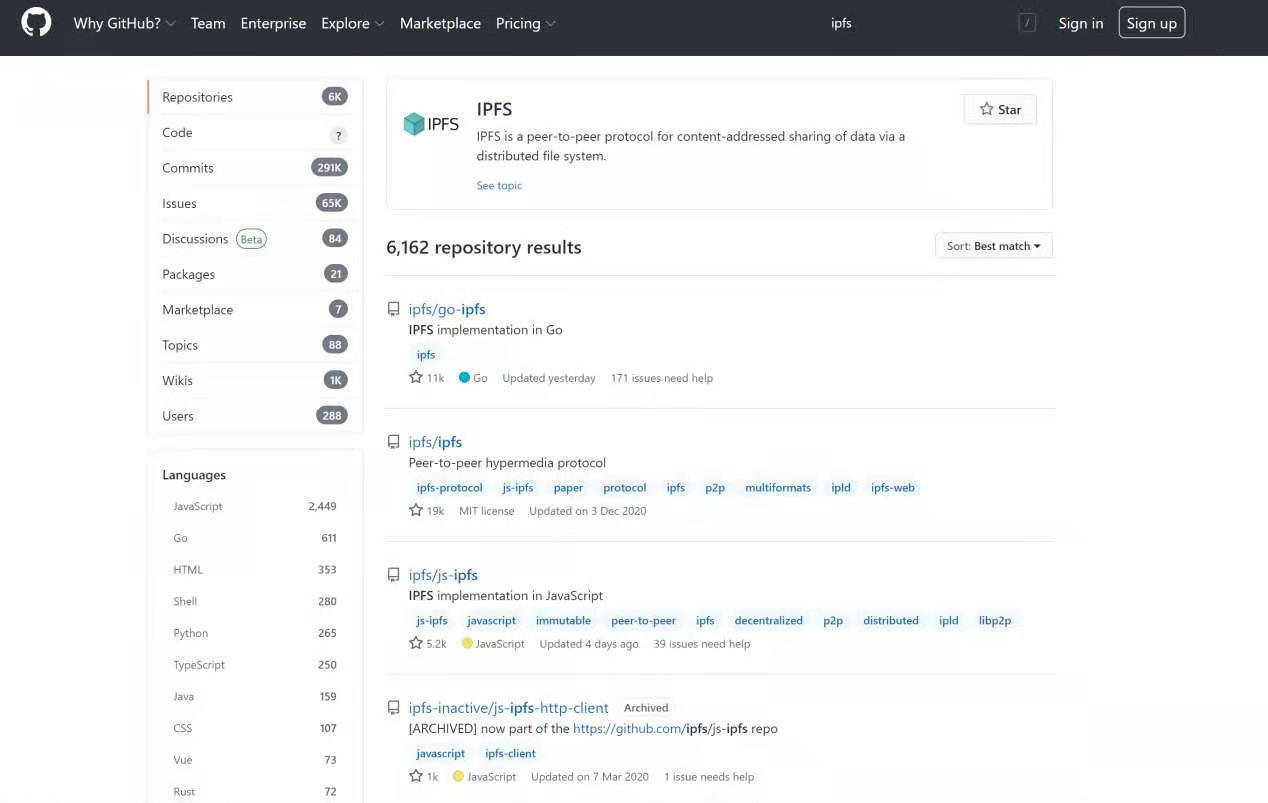Screen dimensions: 1268x803
Task: Click the 5.2k stars count of js-ipfs
Action: point(428,644)
